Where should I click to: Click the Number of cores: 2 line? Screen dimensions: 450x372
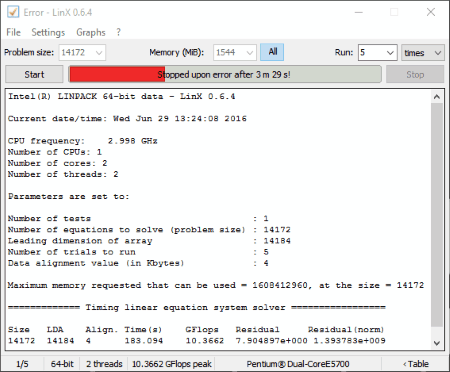[57, 163]
